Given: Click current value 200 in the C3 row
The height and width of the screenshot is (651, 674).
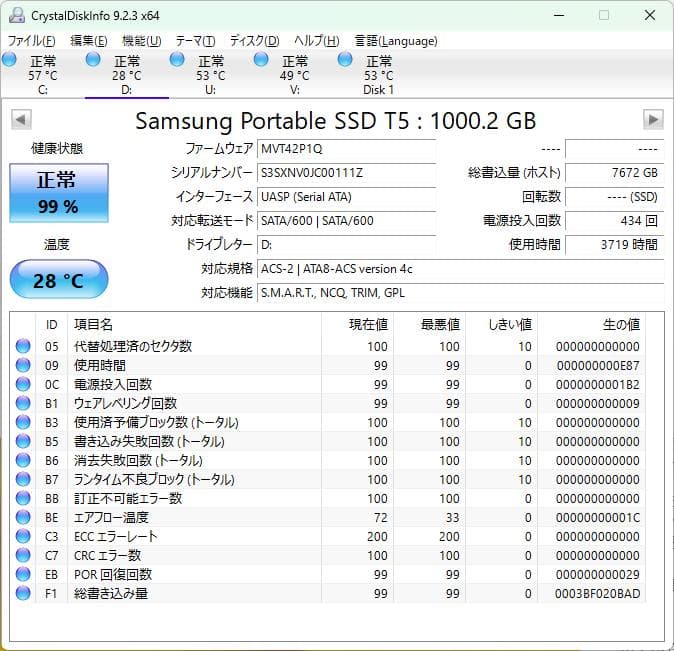Looking at the screenshot, I should coord(377,536).
